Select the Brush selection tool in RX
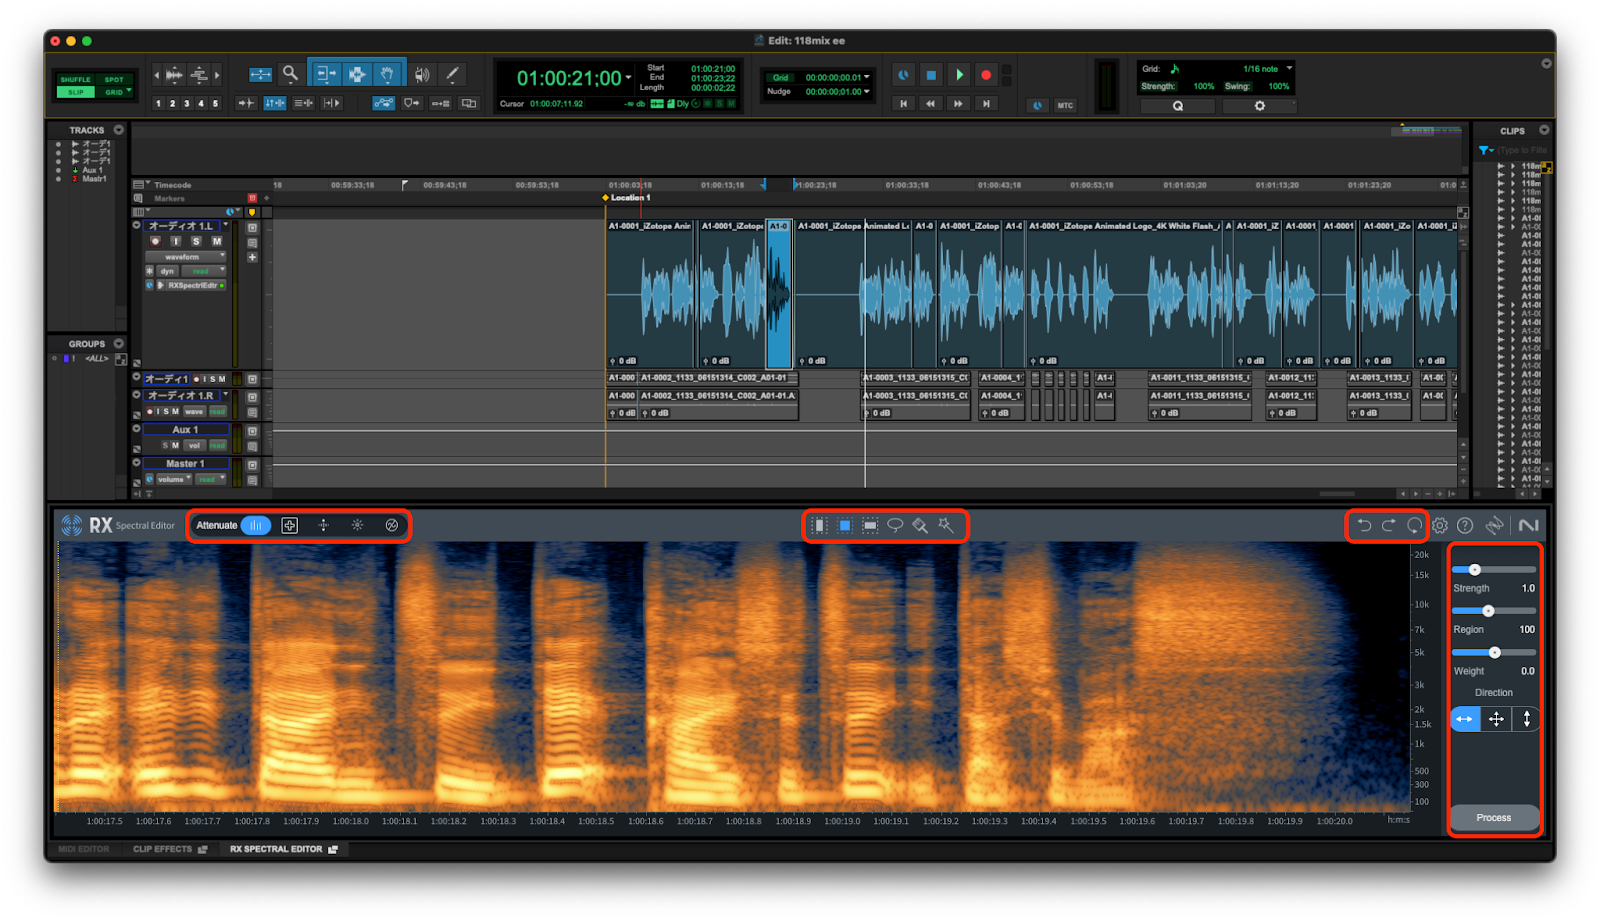Viewport: 1600px width, 921px height. pos(920,525)
